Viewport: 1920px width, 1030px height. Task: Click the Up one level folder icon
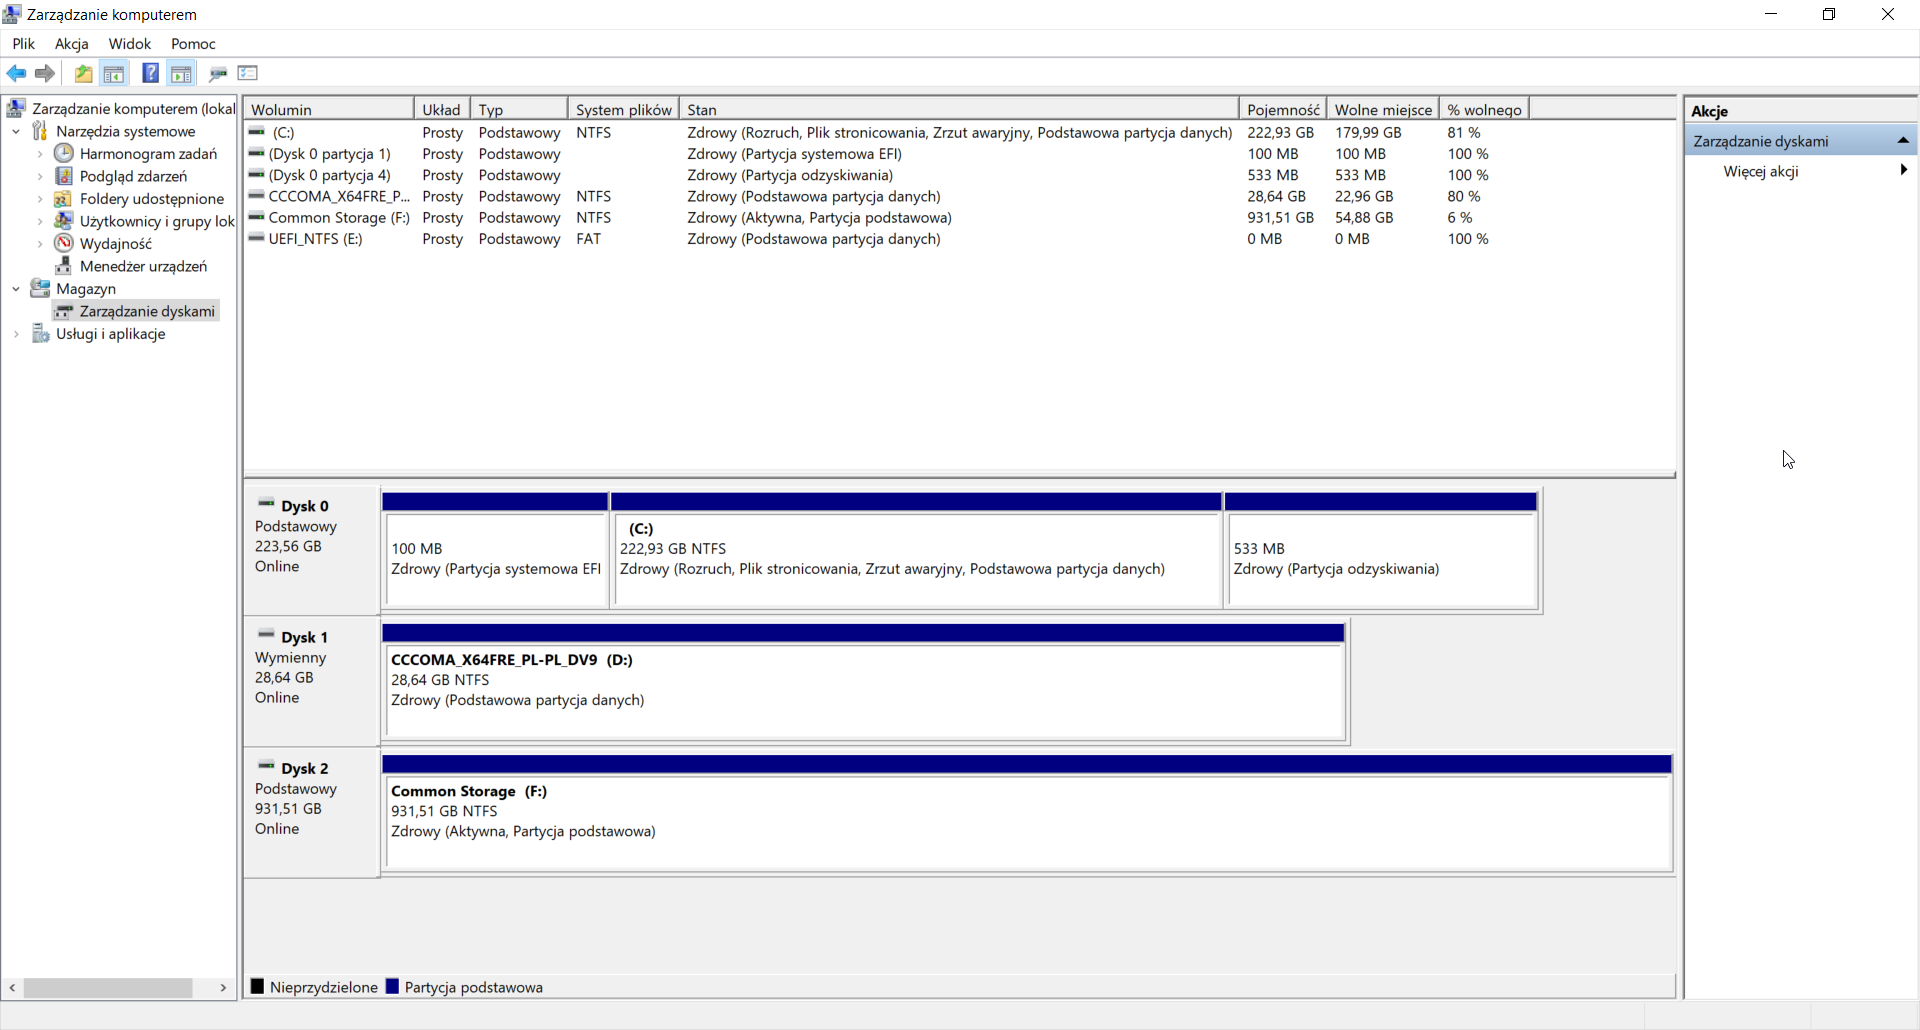click(x=84, y=73)
